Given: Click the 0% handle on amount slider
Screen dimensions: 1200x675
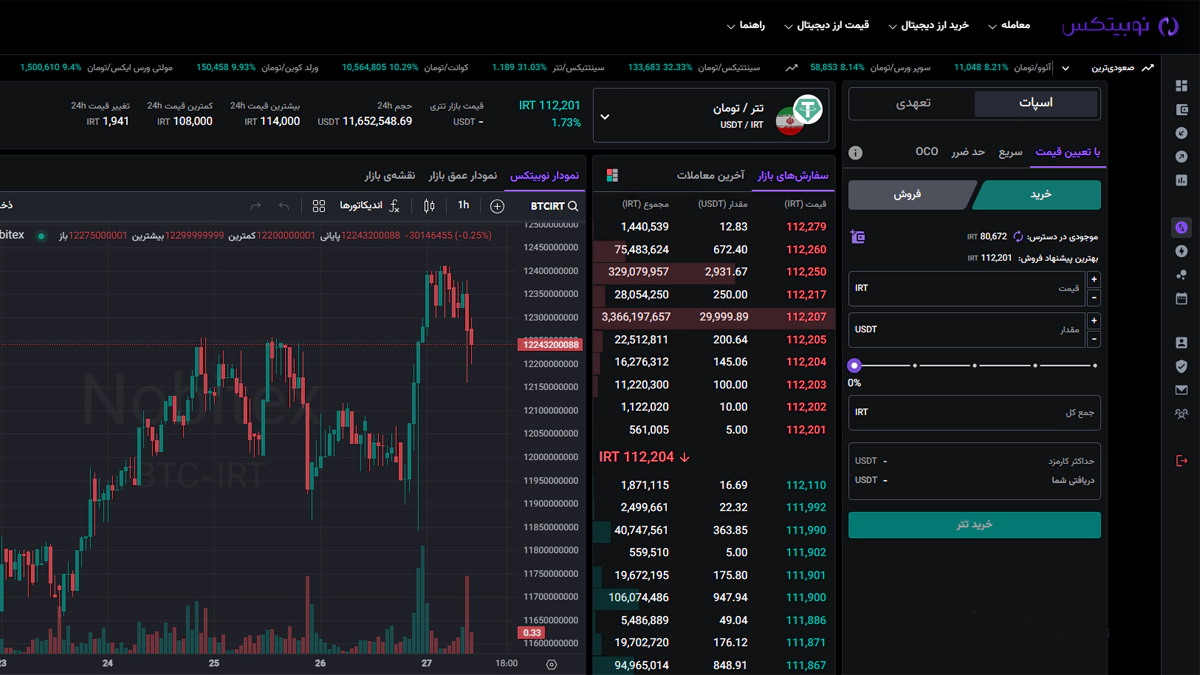Looking at the screenshot, I should pyautogui.click(x=854, y=366).
